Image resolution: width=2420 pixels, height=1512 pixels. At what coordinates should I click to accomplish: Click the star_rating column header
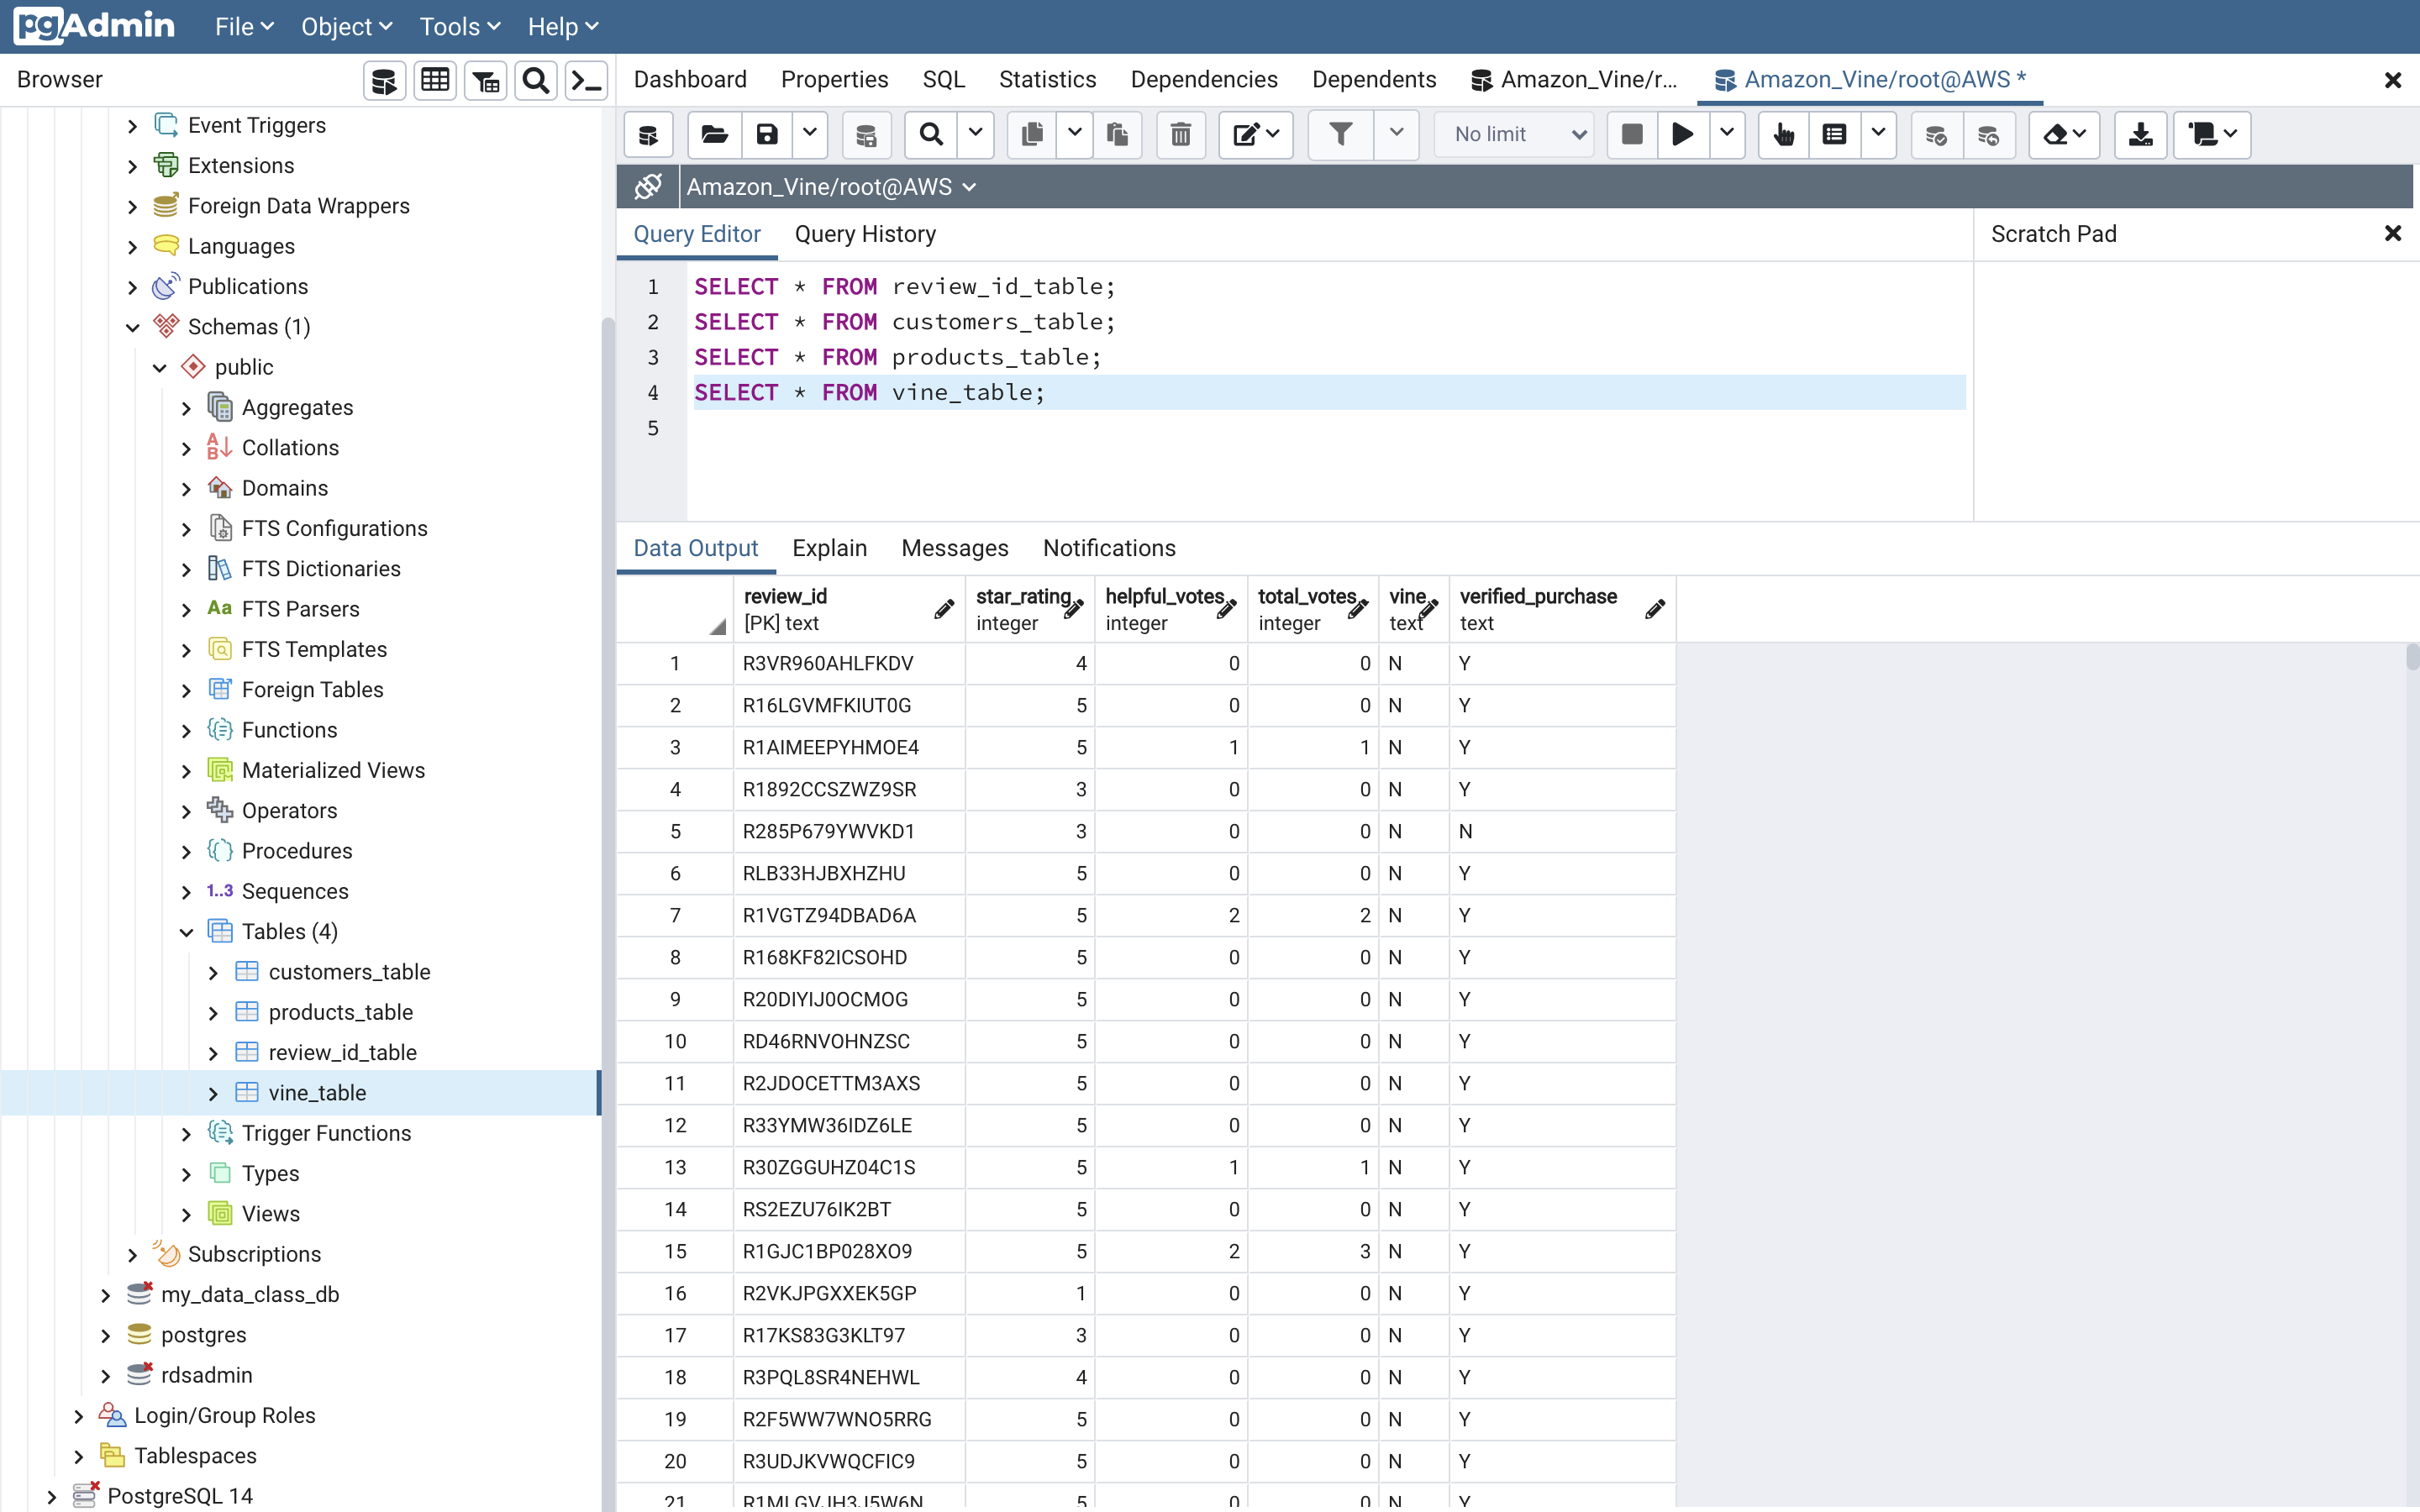click(x=1030, y=609)
